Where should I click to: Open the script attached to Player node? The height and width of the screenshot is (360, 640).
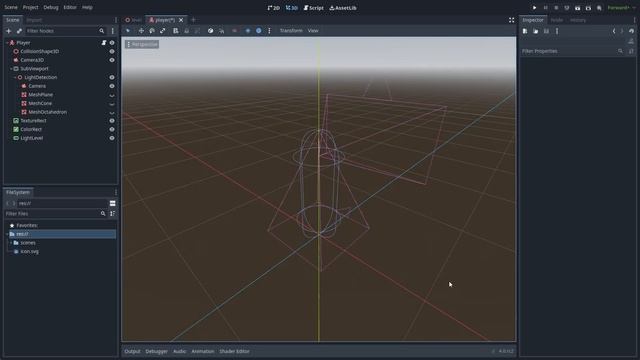[x=104, y=42]
